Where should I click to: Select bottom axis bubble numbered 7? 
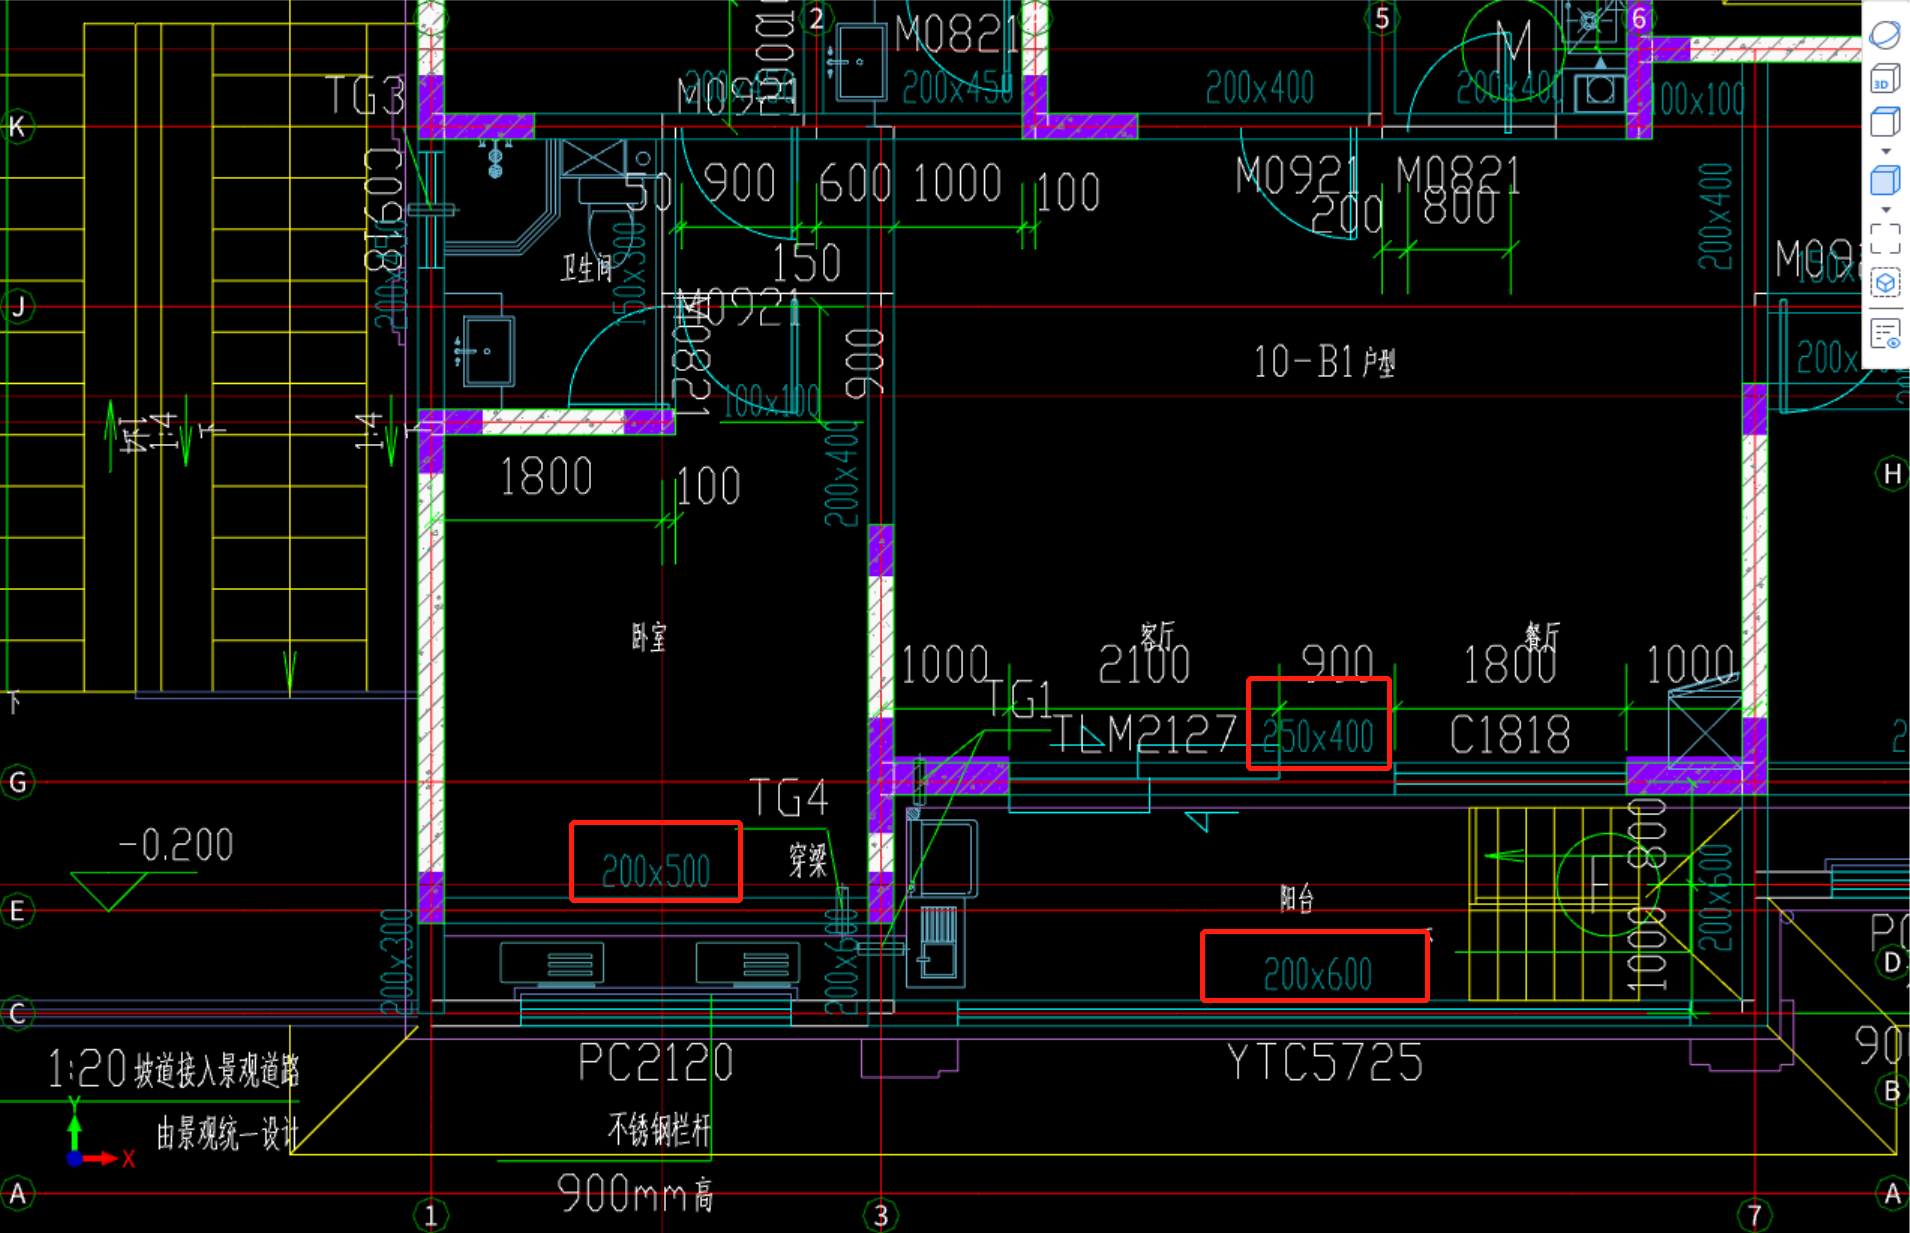[1755, 1215]
